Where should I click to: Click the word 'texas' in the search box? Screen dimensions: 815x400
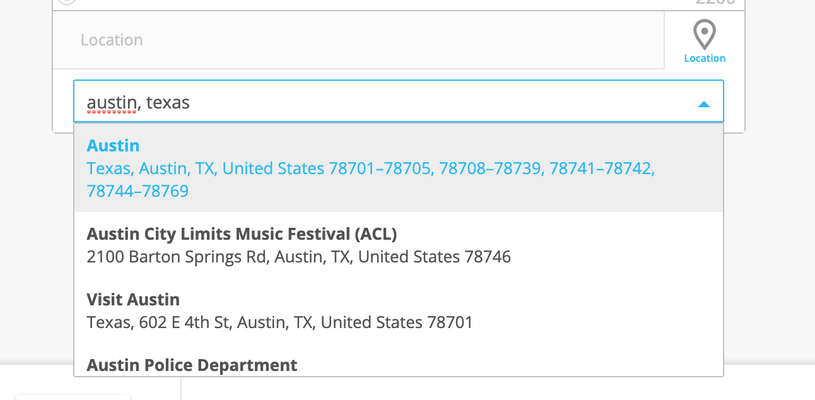[x=168, y=102]
